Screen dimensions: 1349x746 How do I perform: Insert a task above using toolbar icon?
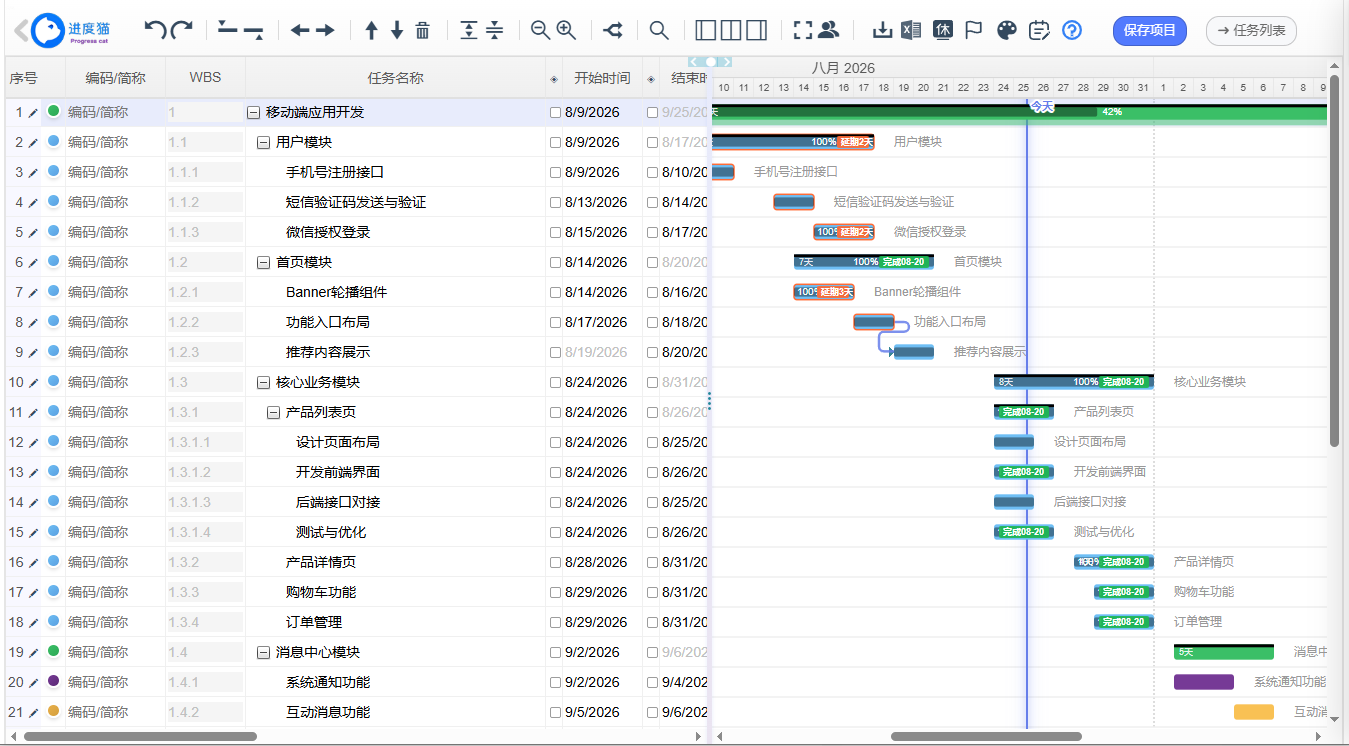pos(227,27)
